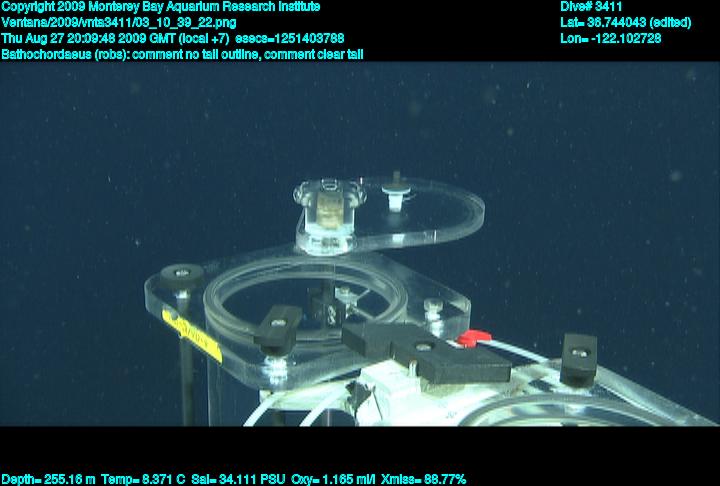Select the Monterey Bay Aquarium copyright line

161,7
